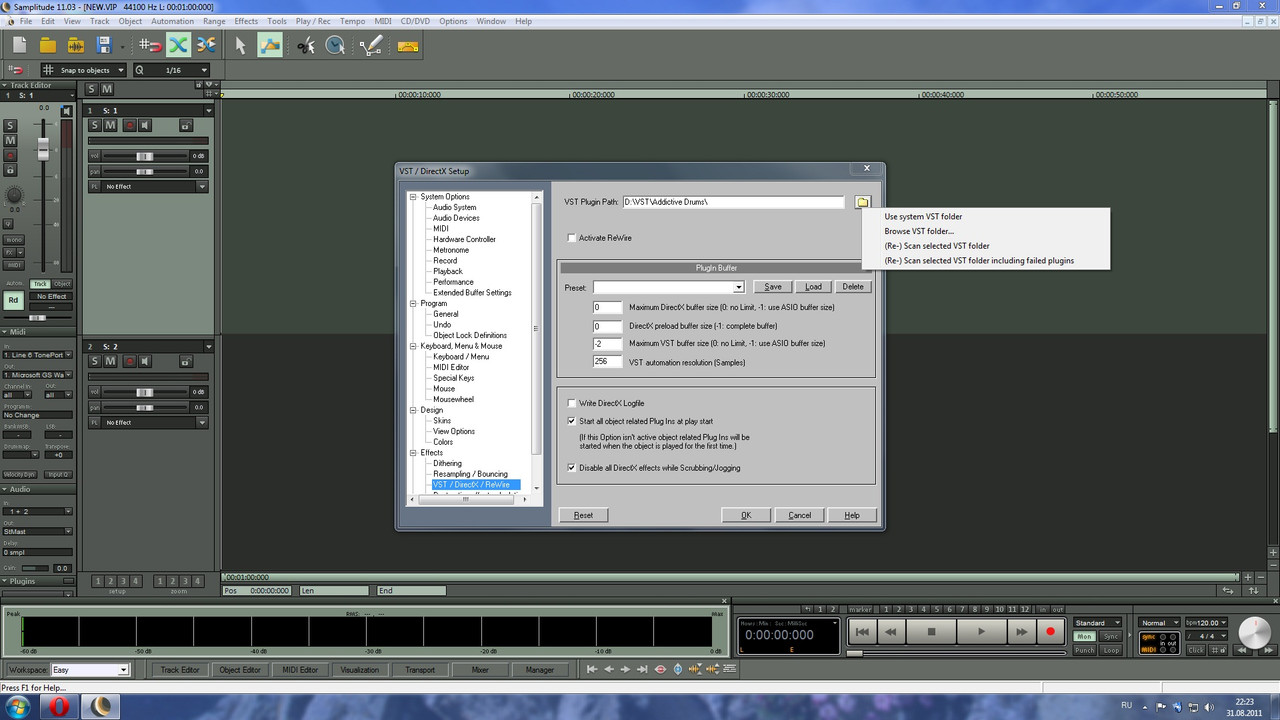
Task: Open the Automation menu in menu bar
Action: [173, 21]
